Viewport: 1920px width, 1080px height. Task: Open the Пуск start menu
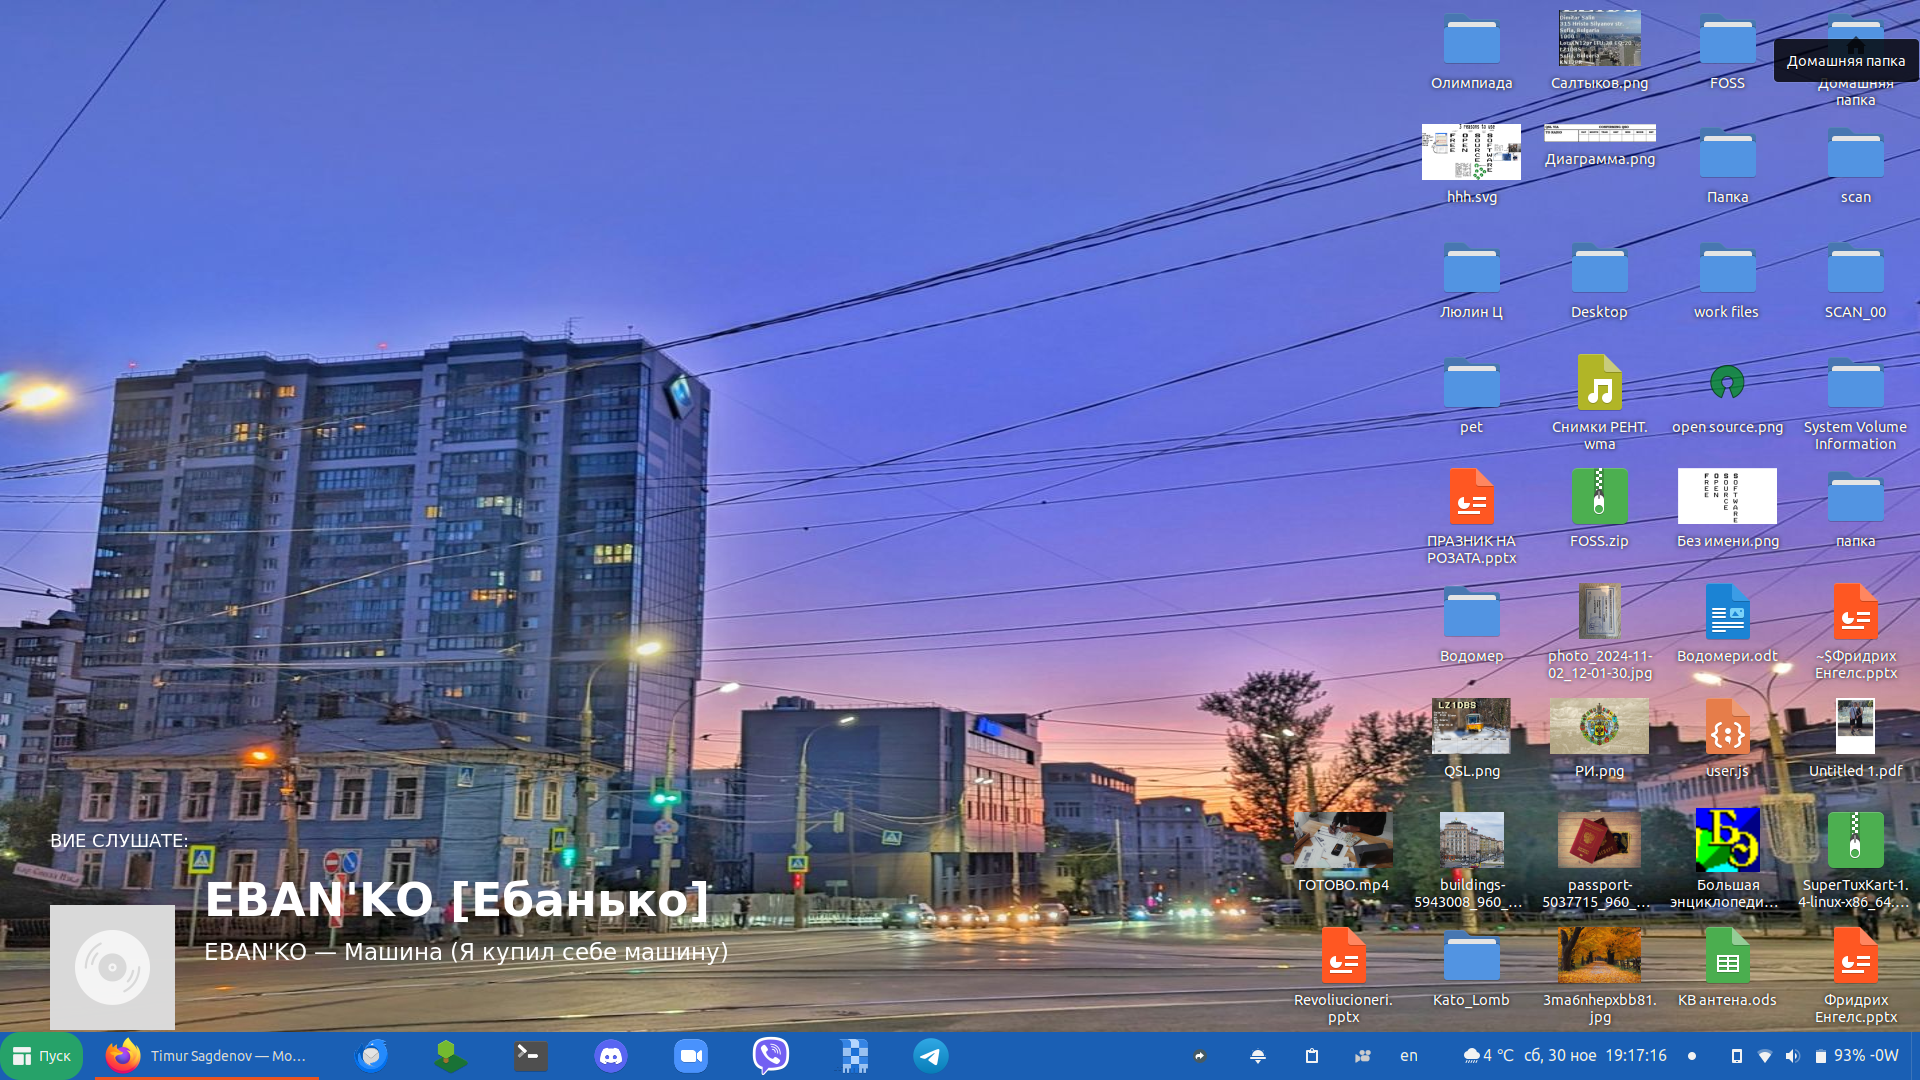click(42, 1056)
